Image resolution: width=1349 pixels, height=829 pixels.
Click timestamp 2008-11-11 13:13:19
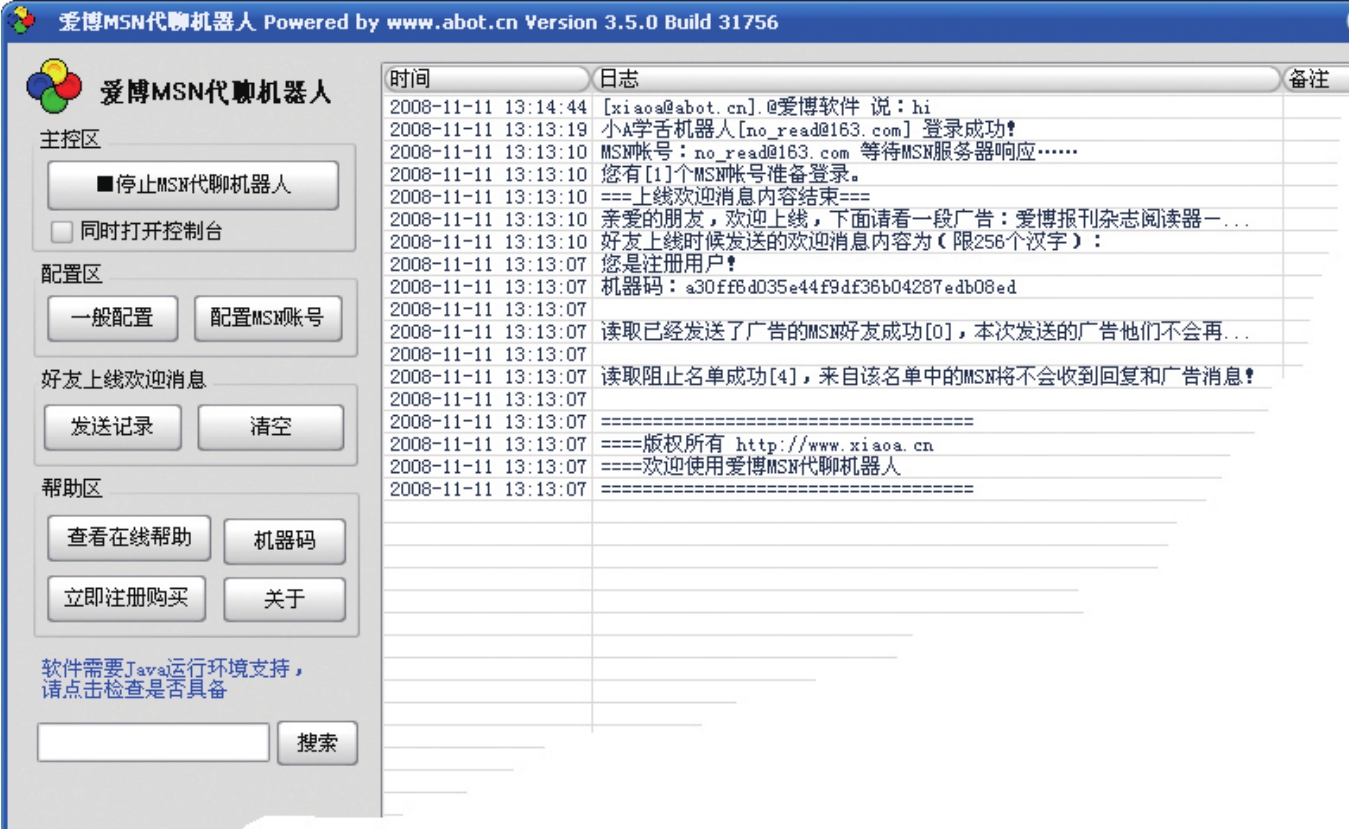[x=488, y=129]
